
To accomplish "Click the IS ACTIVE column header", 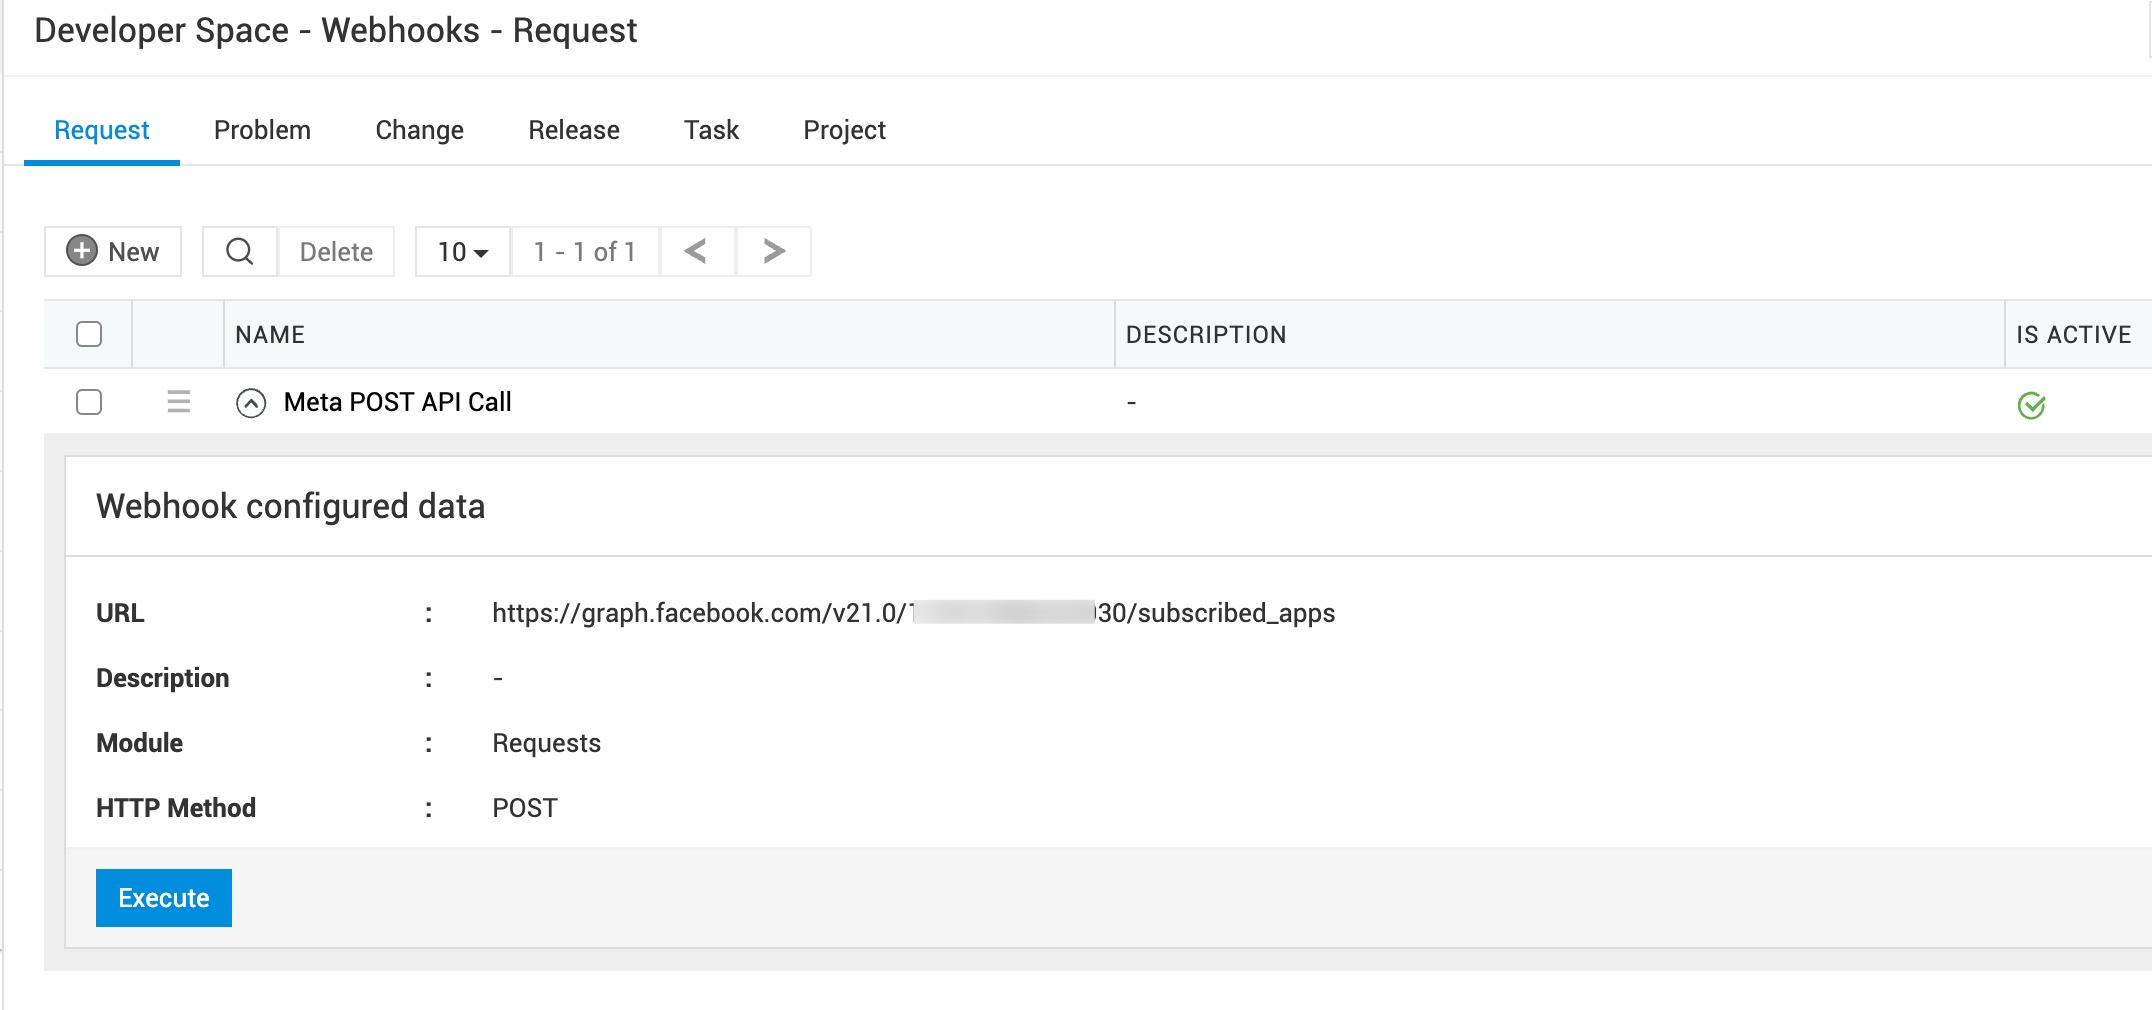I will tap(2073, 335).
